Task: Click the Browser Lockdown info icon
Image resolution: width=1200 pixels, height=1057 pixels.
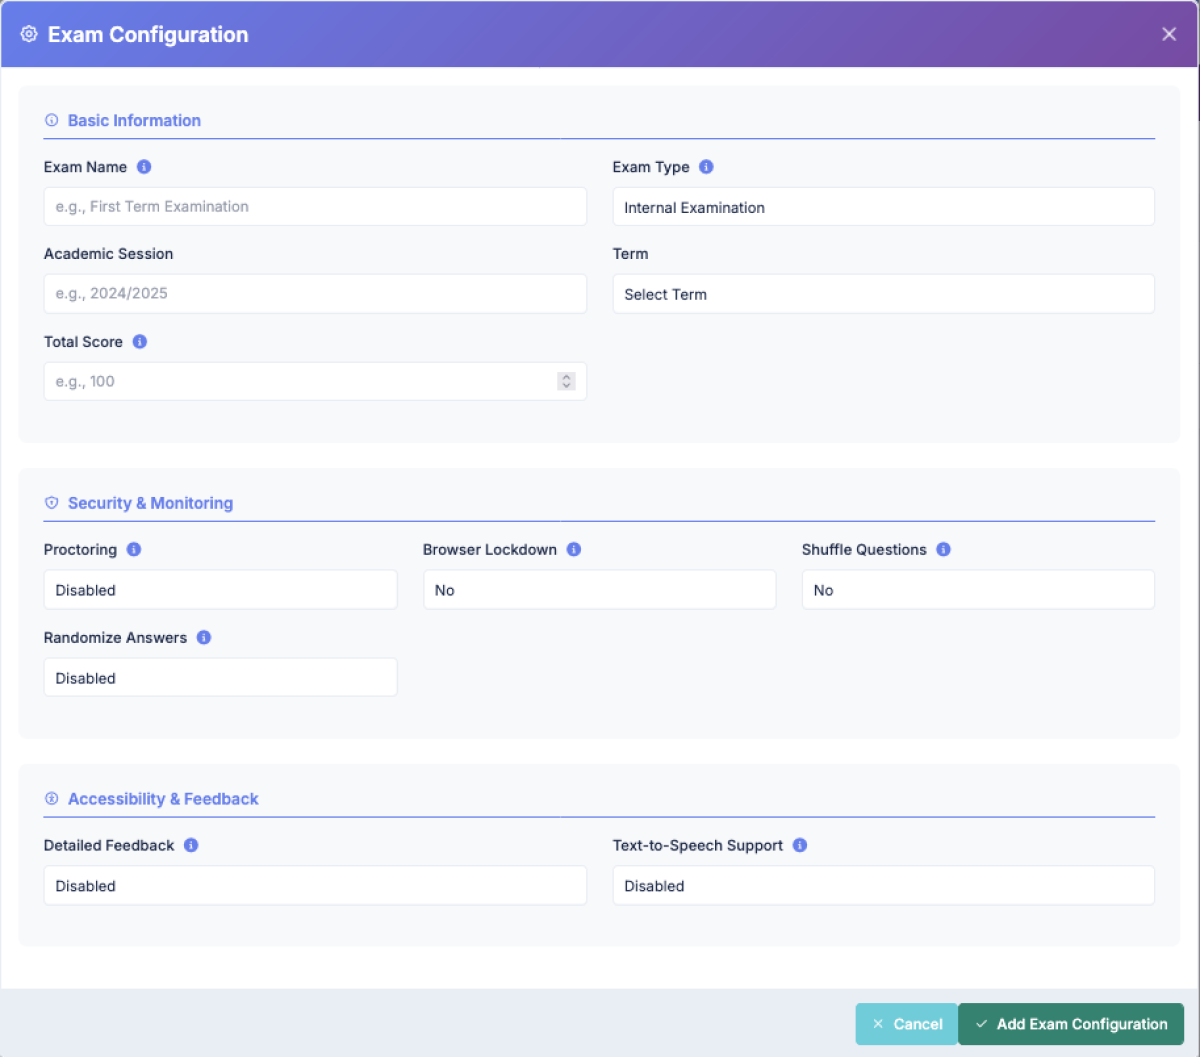Action: [x=574, y=549]
